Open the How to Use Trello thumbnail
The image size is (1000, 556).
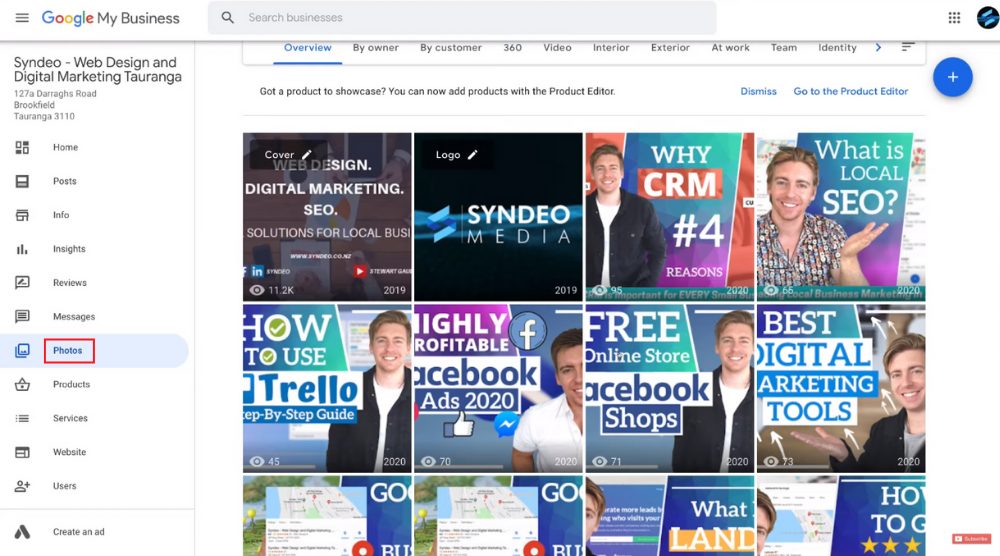pos(327,388)
